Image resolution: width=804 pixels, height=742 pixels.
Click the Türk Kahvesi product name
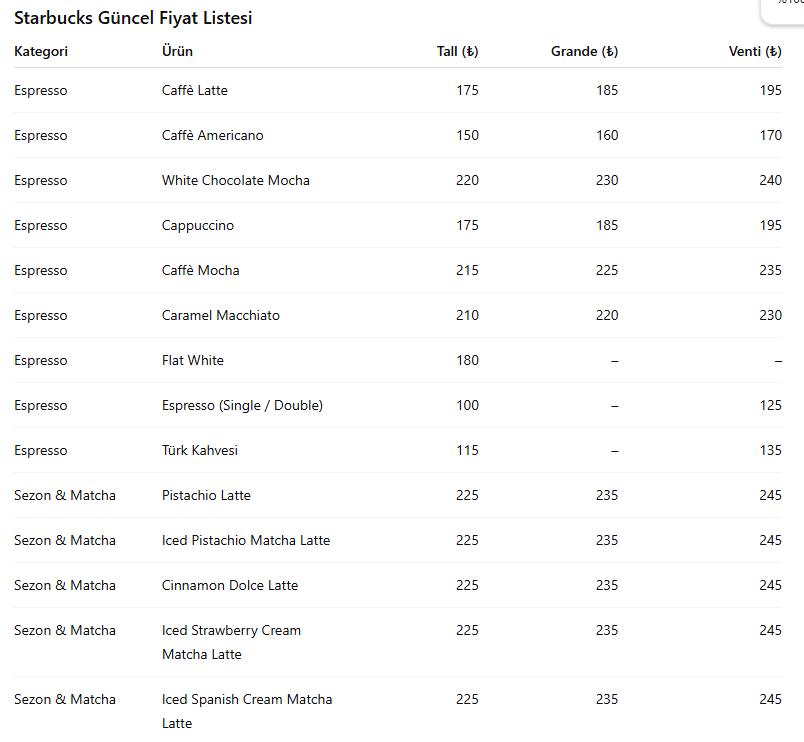tap(200, 451)
